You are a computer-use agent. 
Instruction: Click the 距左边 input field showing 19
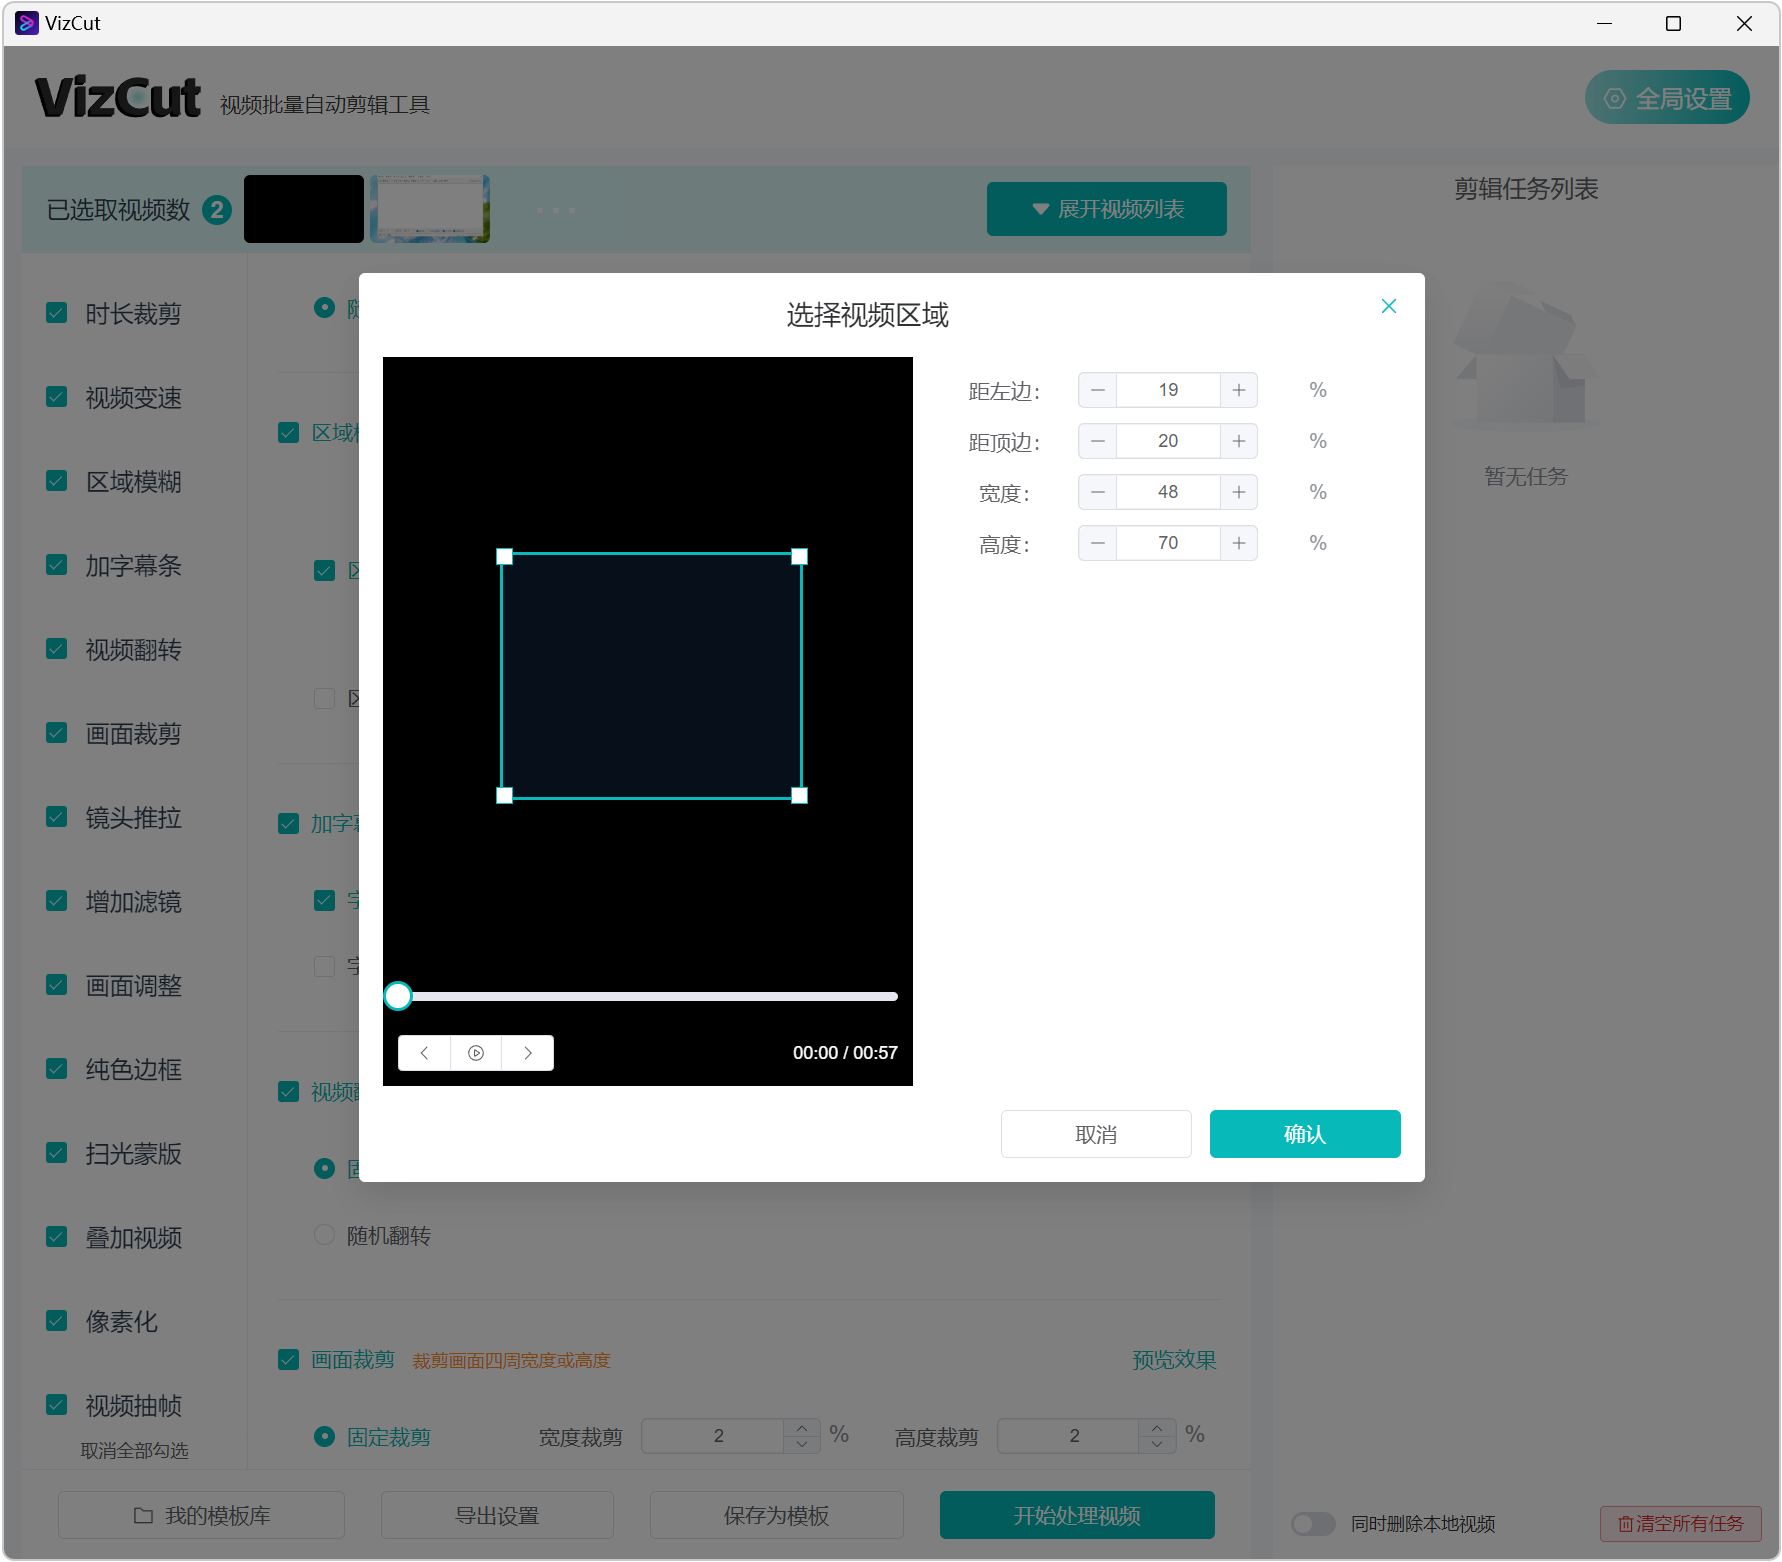[1168, 390]
